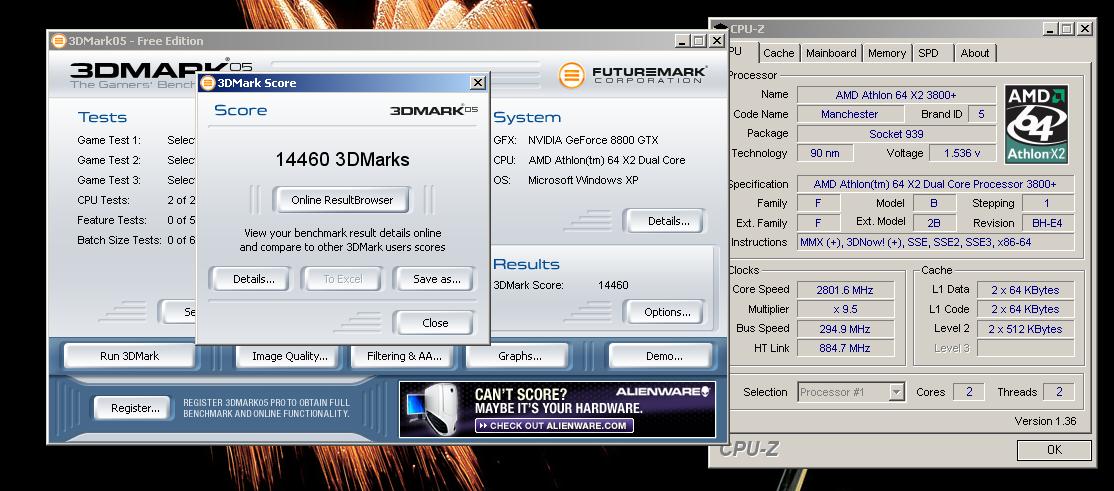Close the 3DMark Score dialog with X

[477, 83]
